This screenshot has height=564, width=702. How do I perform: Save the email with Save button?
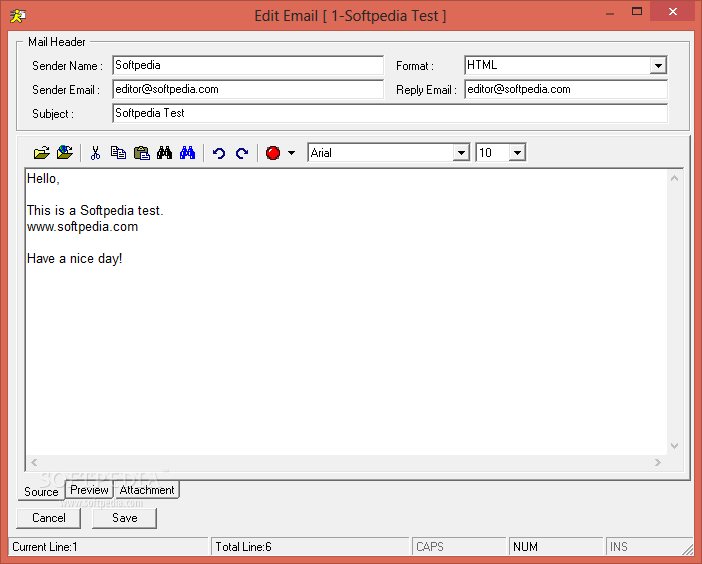124,518
